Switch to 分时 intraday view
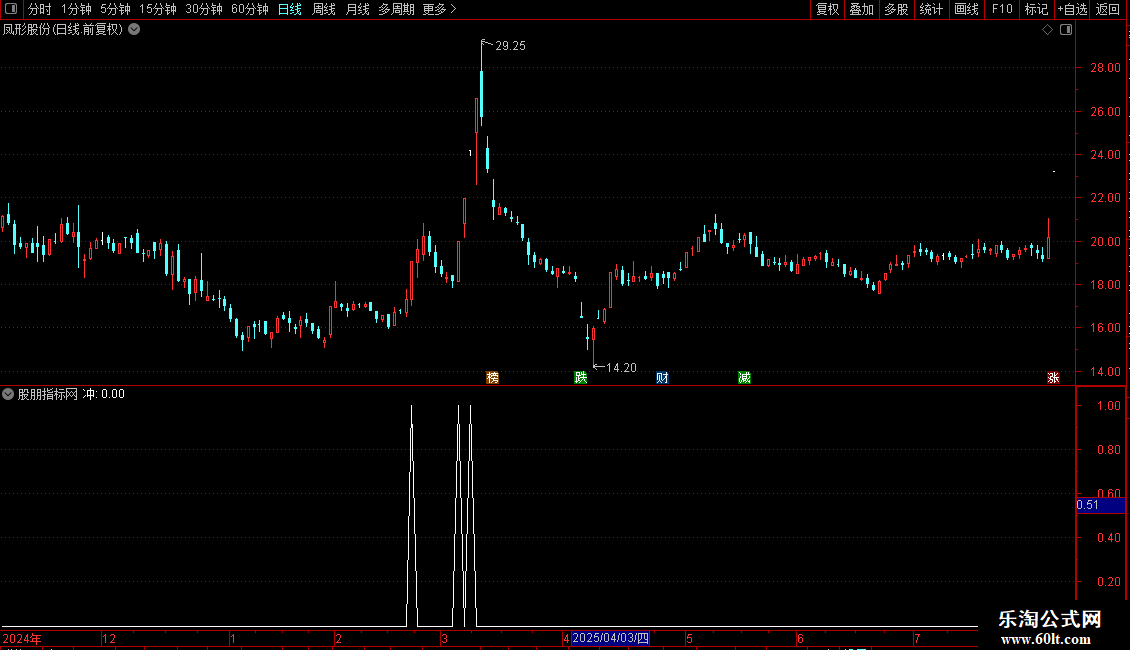 [x=40, y=9]
